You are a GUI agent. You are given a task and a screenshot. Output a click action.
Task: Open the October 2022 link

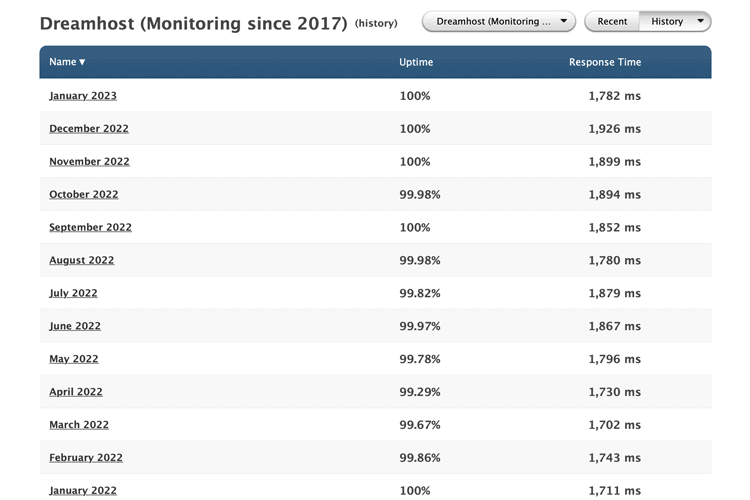coord(84,194)
